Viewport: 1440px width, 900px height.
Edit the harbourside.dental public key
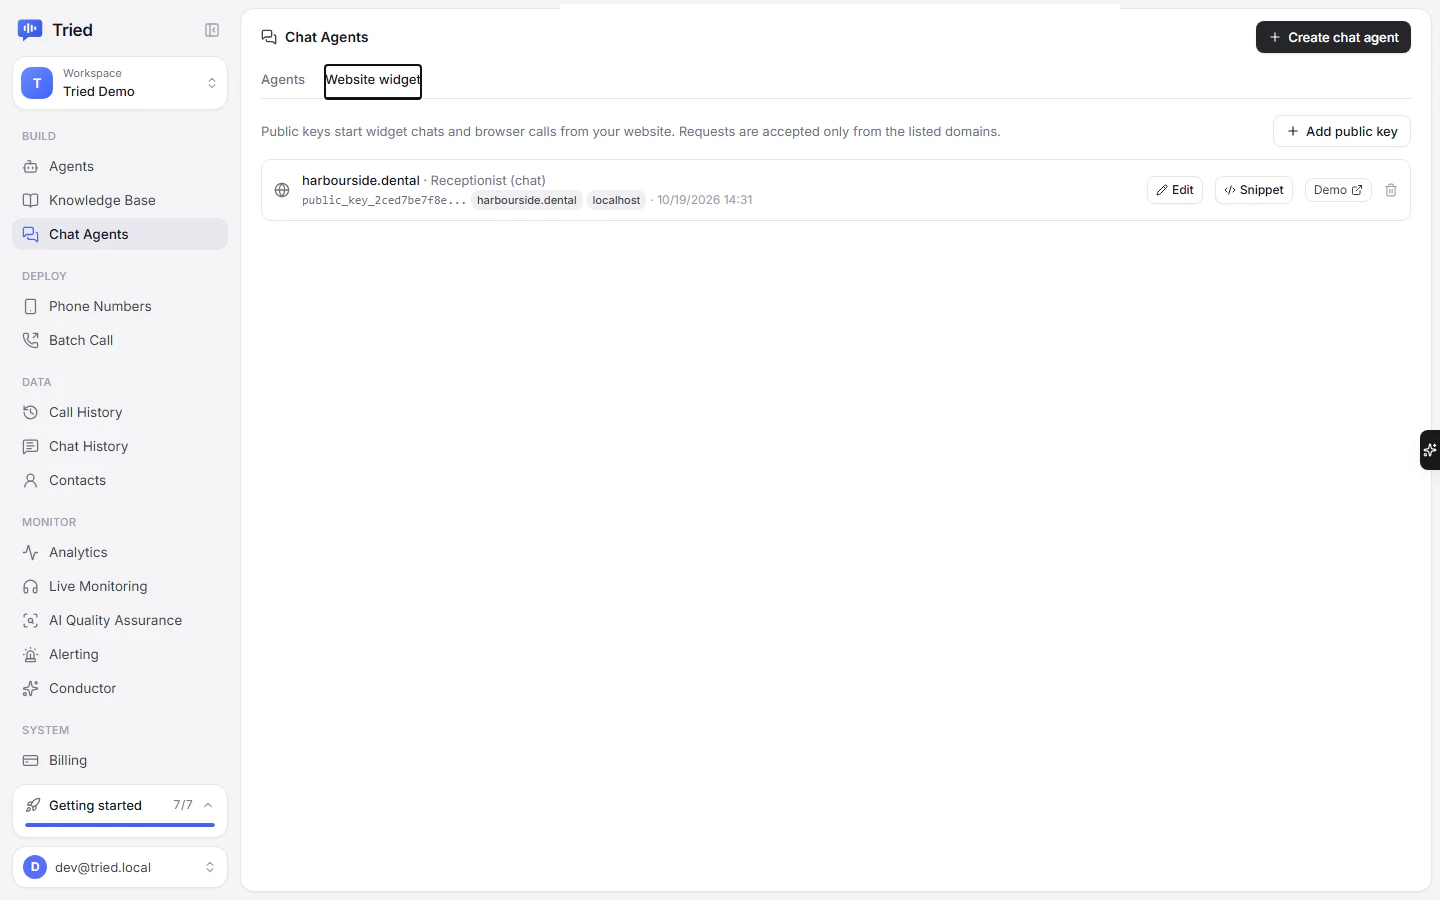pyautogui.click(x=1175, y=190)
